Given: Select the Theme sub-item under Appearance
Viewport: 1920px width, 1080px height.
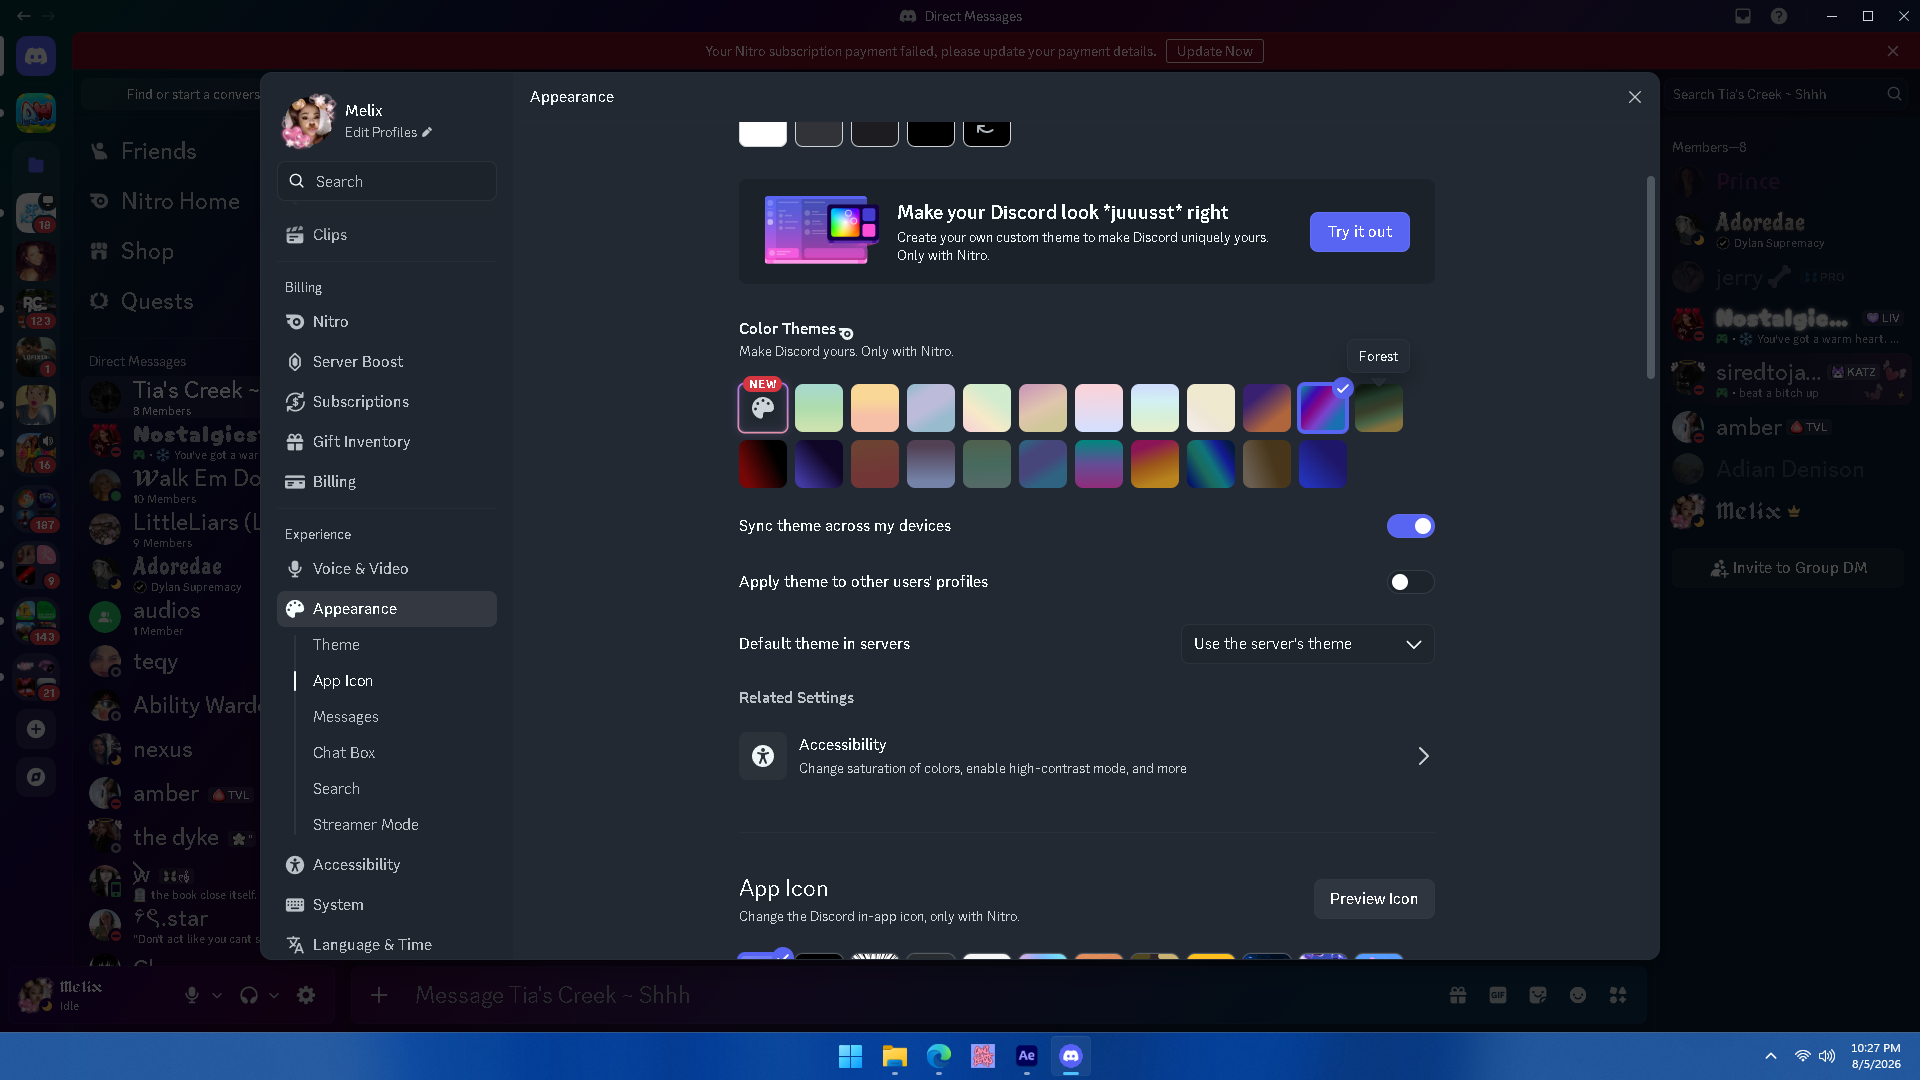Looking at the screenshot, I should point(336,645).
